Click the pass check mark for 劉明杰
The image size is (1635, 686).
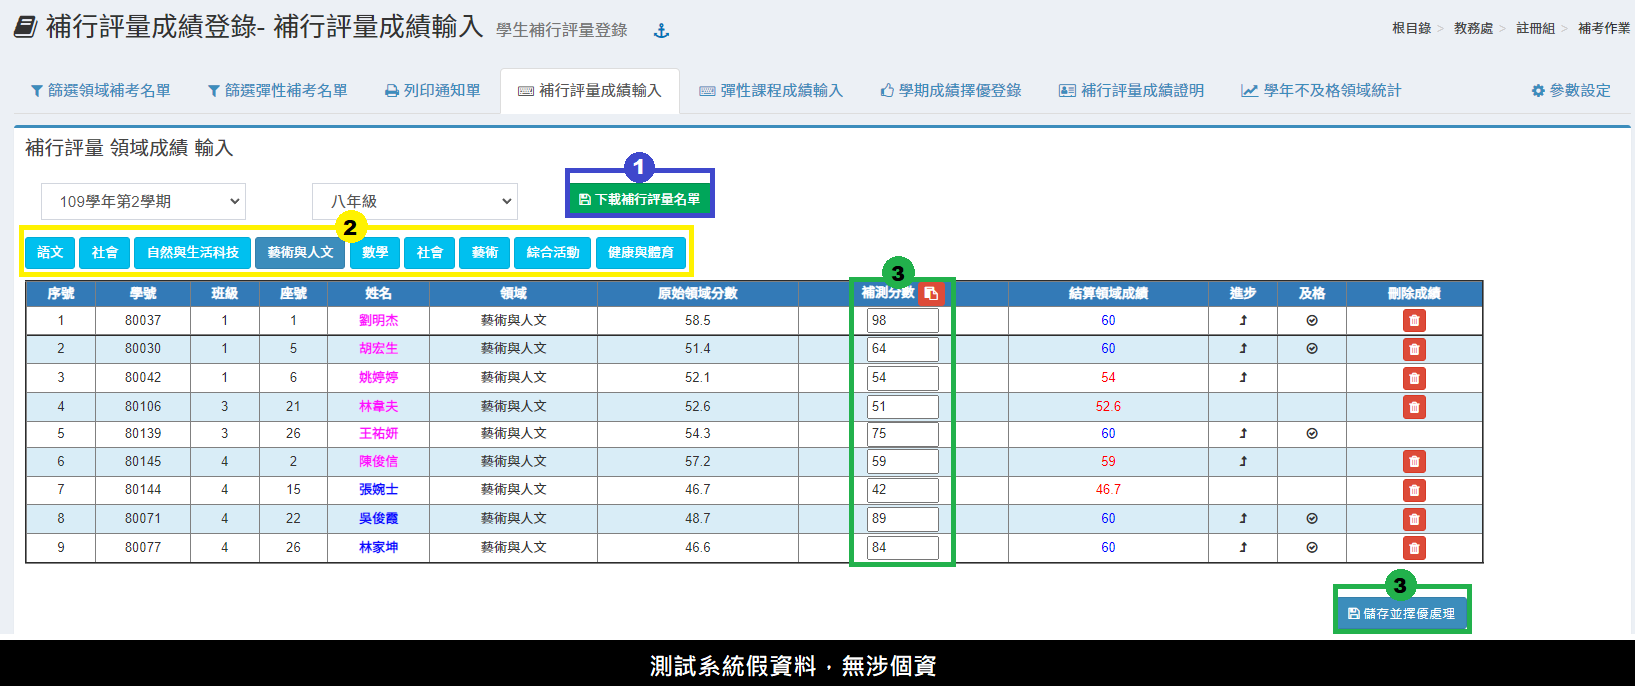1311,321
